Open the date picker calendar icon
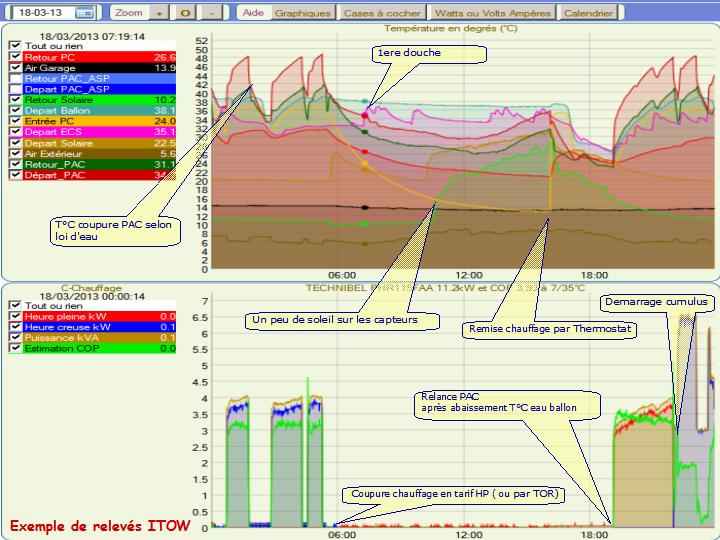 point(84,14)
